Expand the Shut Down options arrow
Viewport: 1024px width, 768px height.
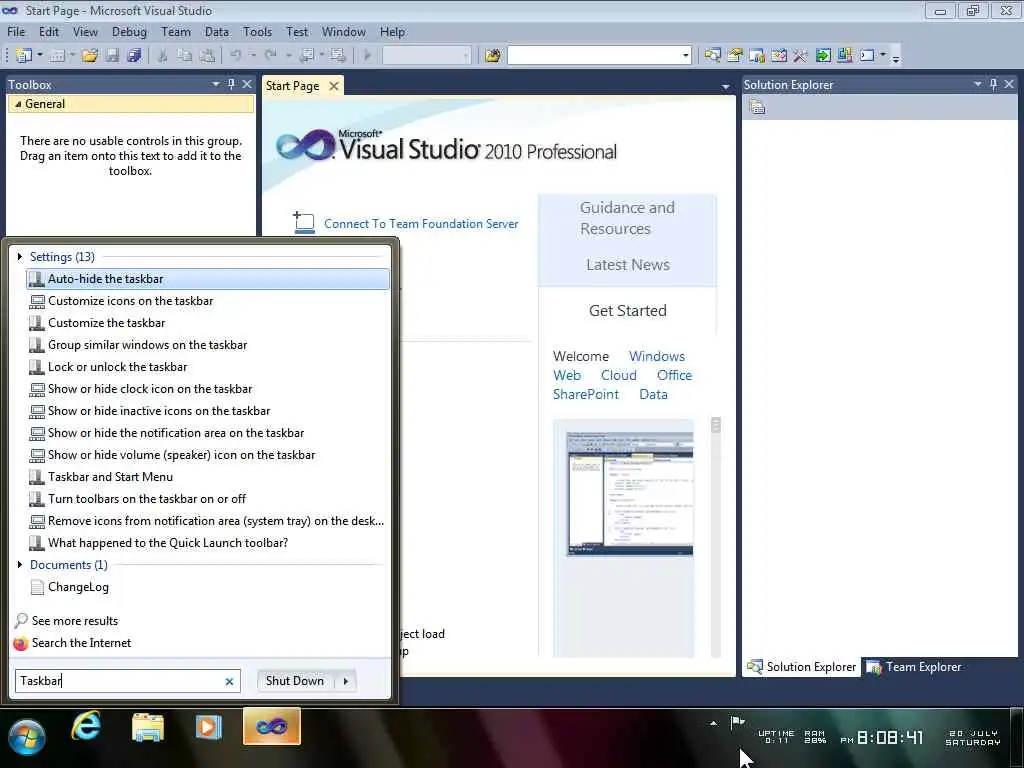tap(345, 681)
